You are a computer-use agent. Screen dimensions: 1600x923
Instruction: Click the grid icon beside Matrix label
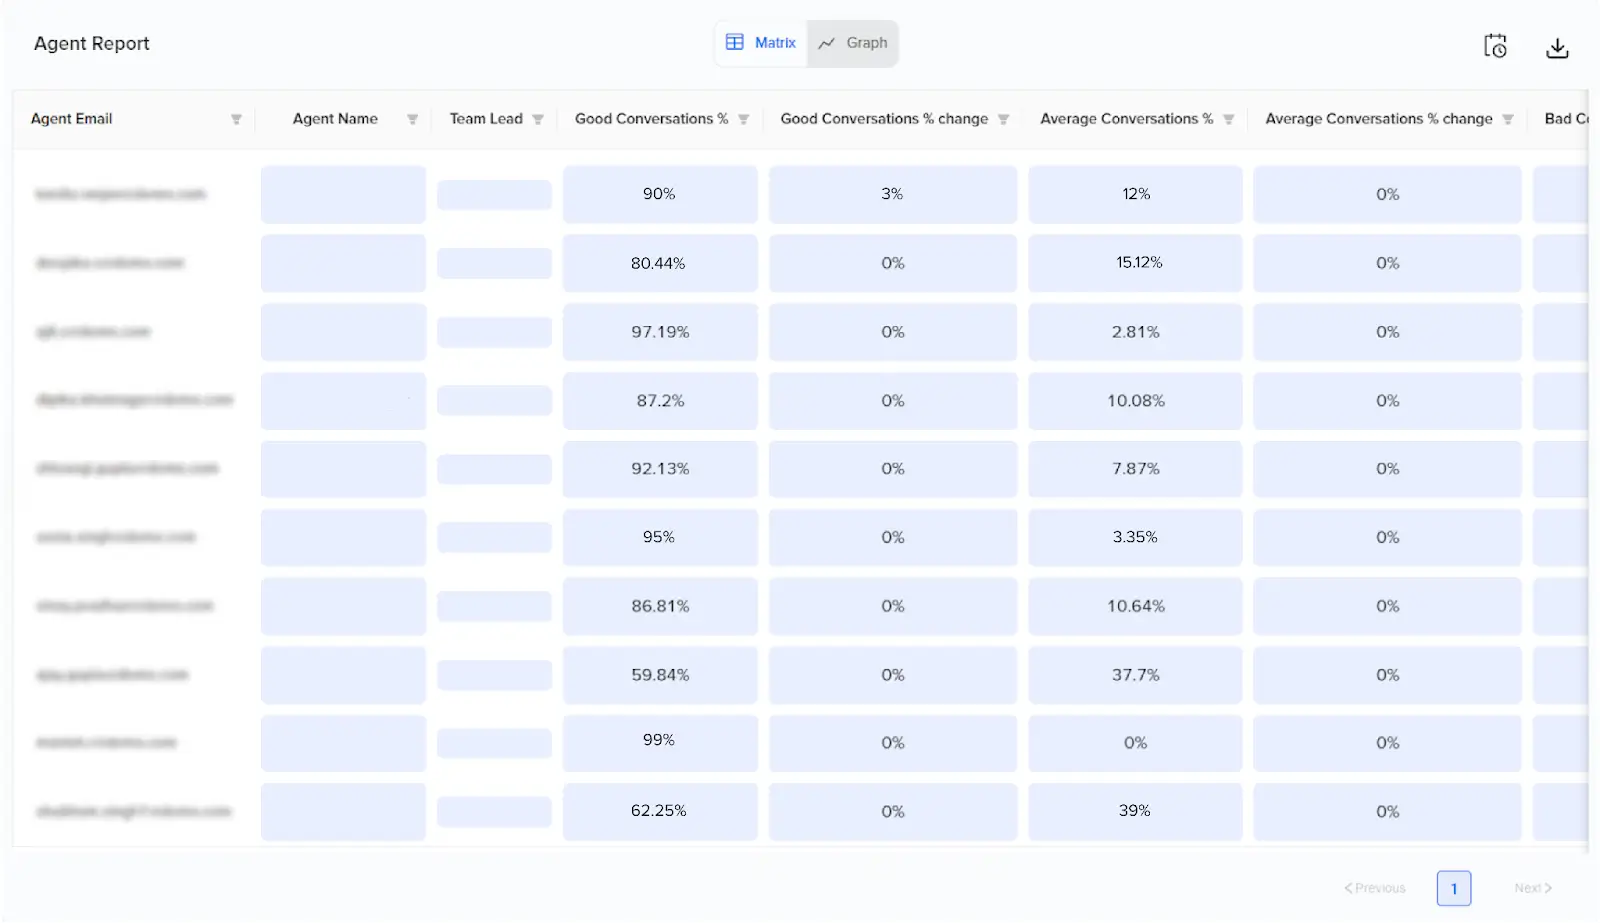coord(733,43)
